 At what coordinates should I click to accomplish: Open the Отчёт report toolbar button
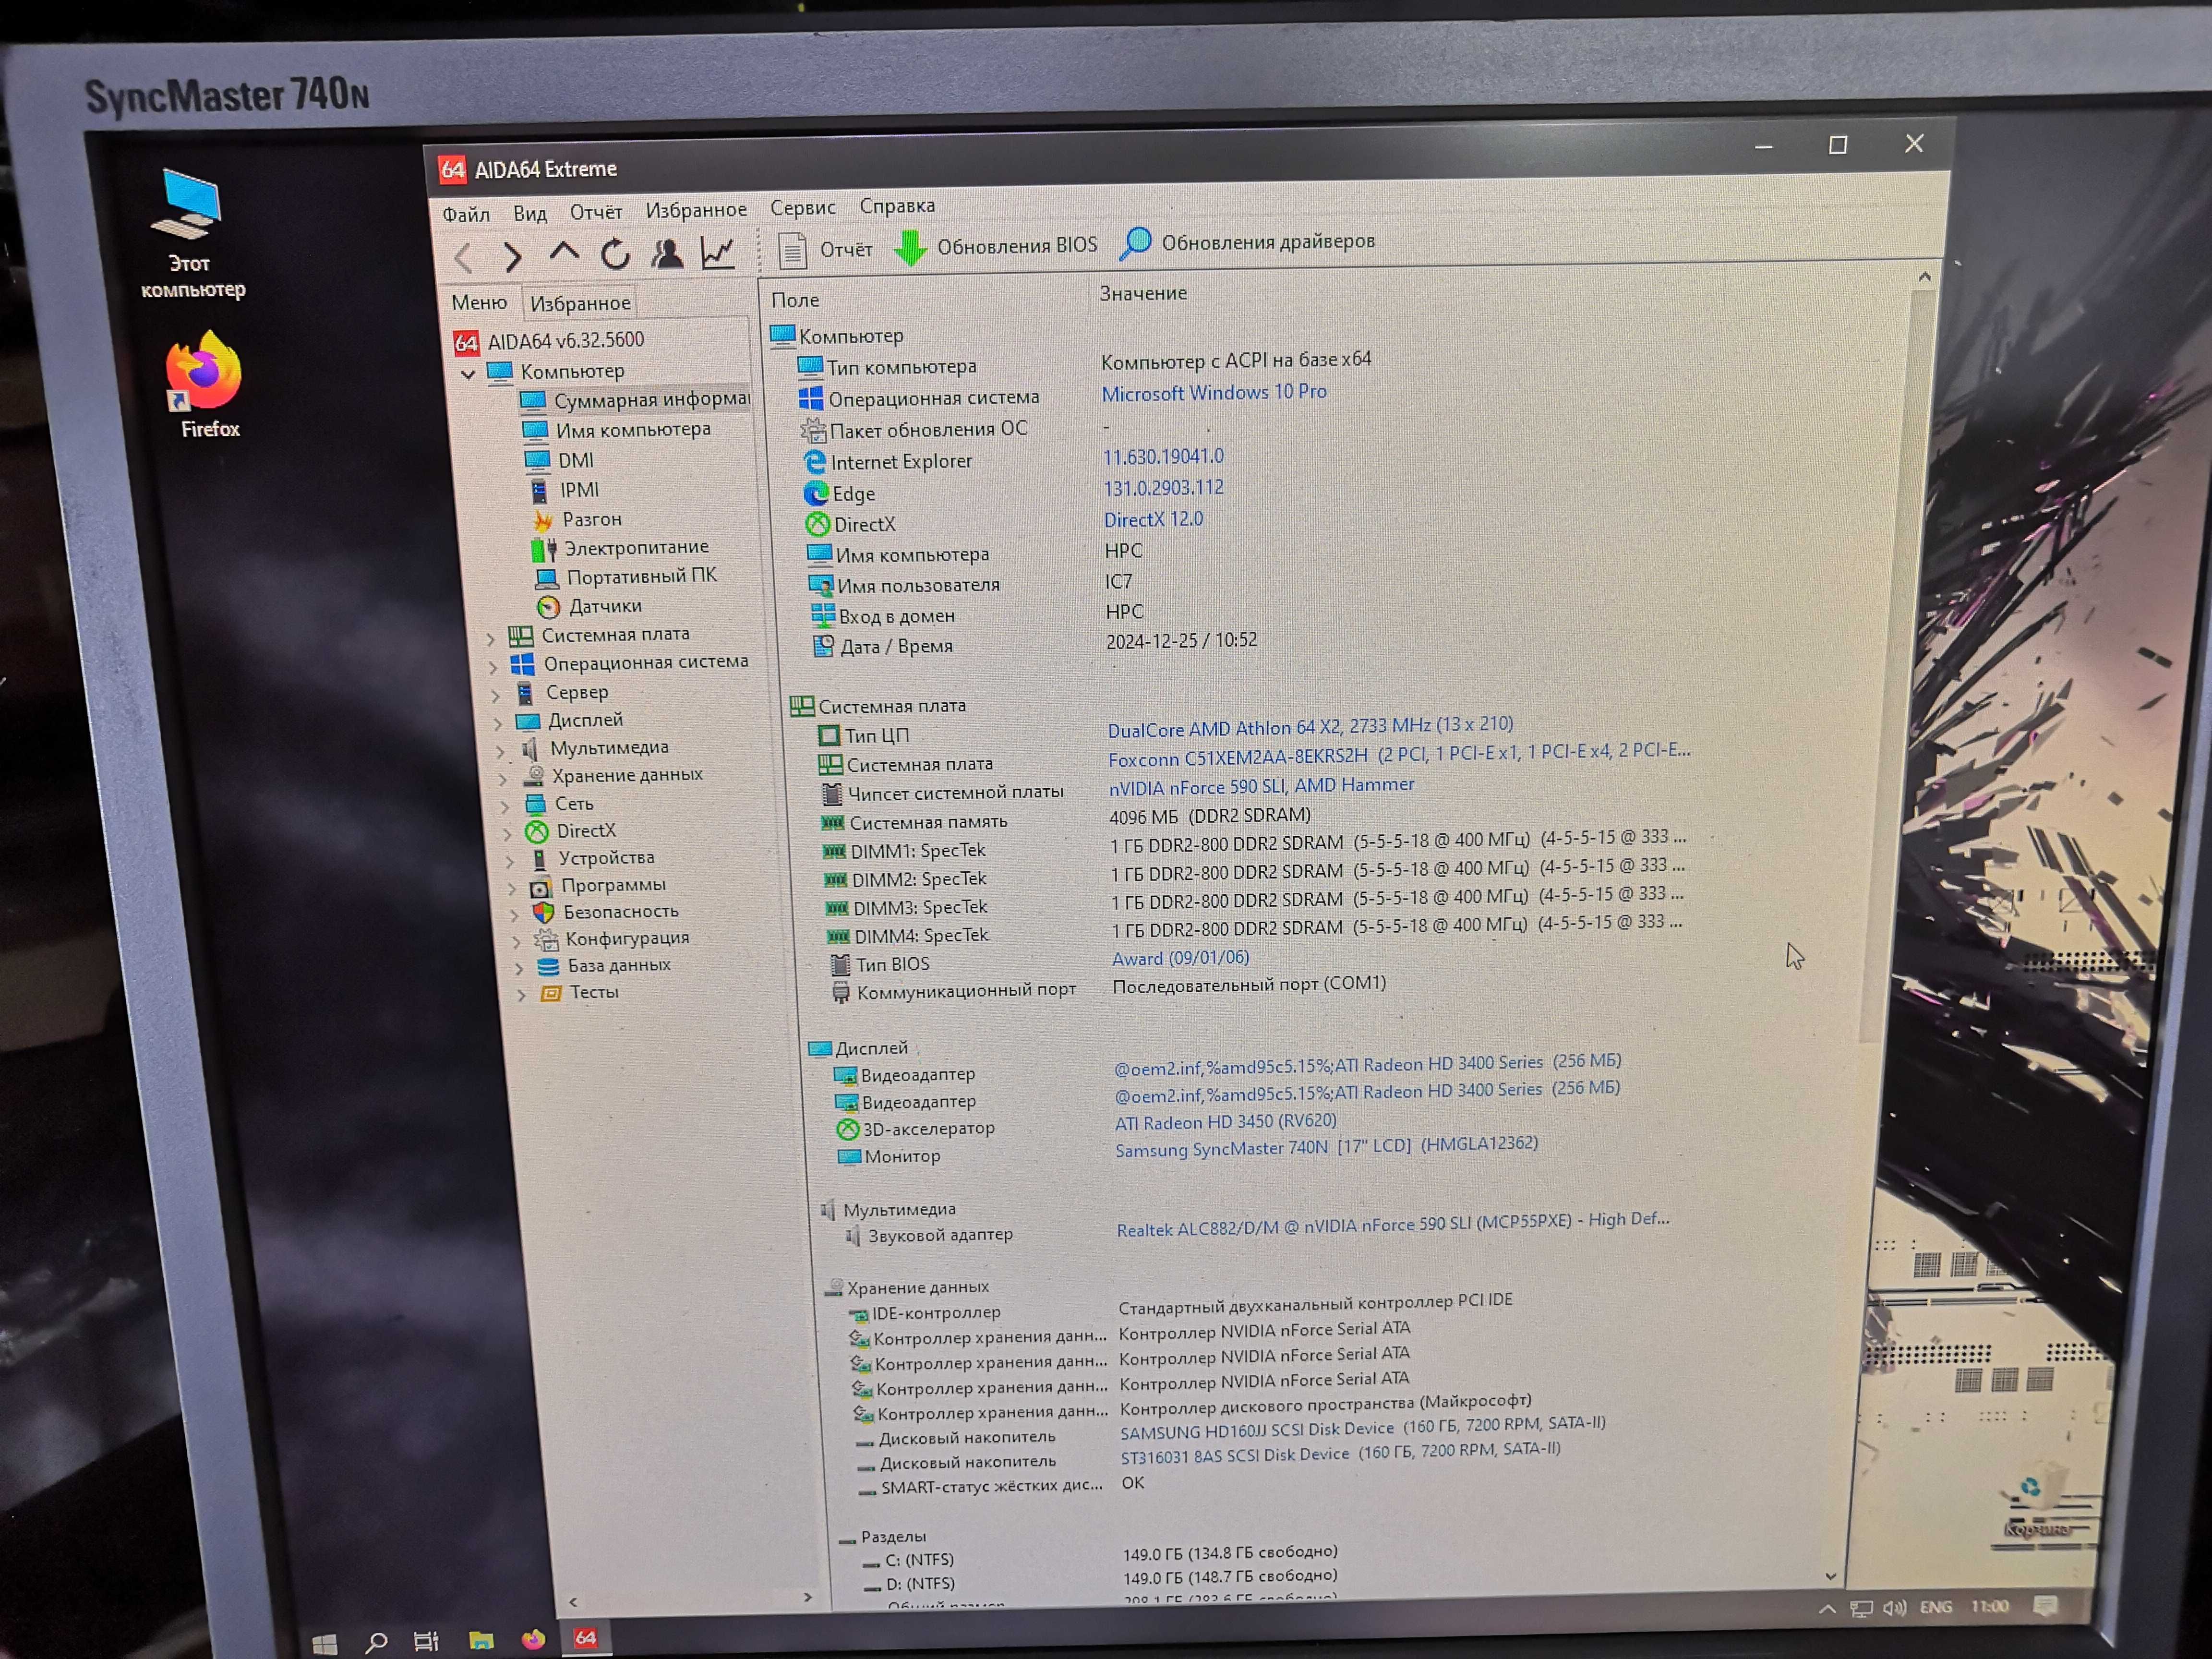click(x=825, y=249)
